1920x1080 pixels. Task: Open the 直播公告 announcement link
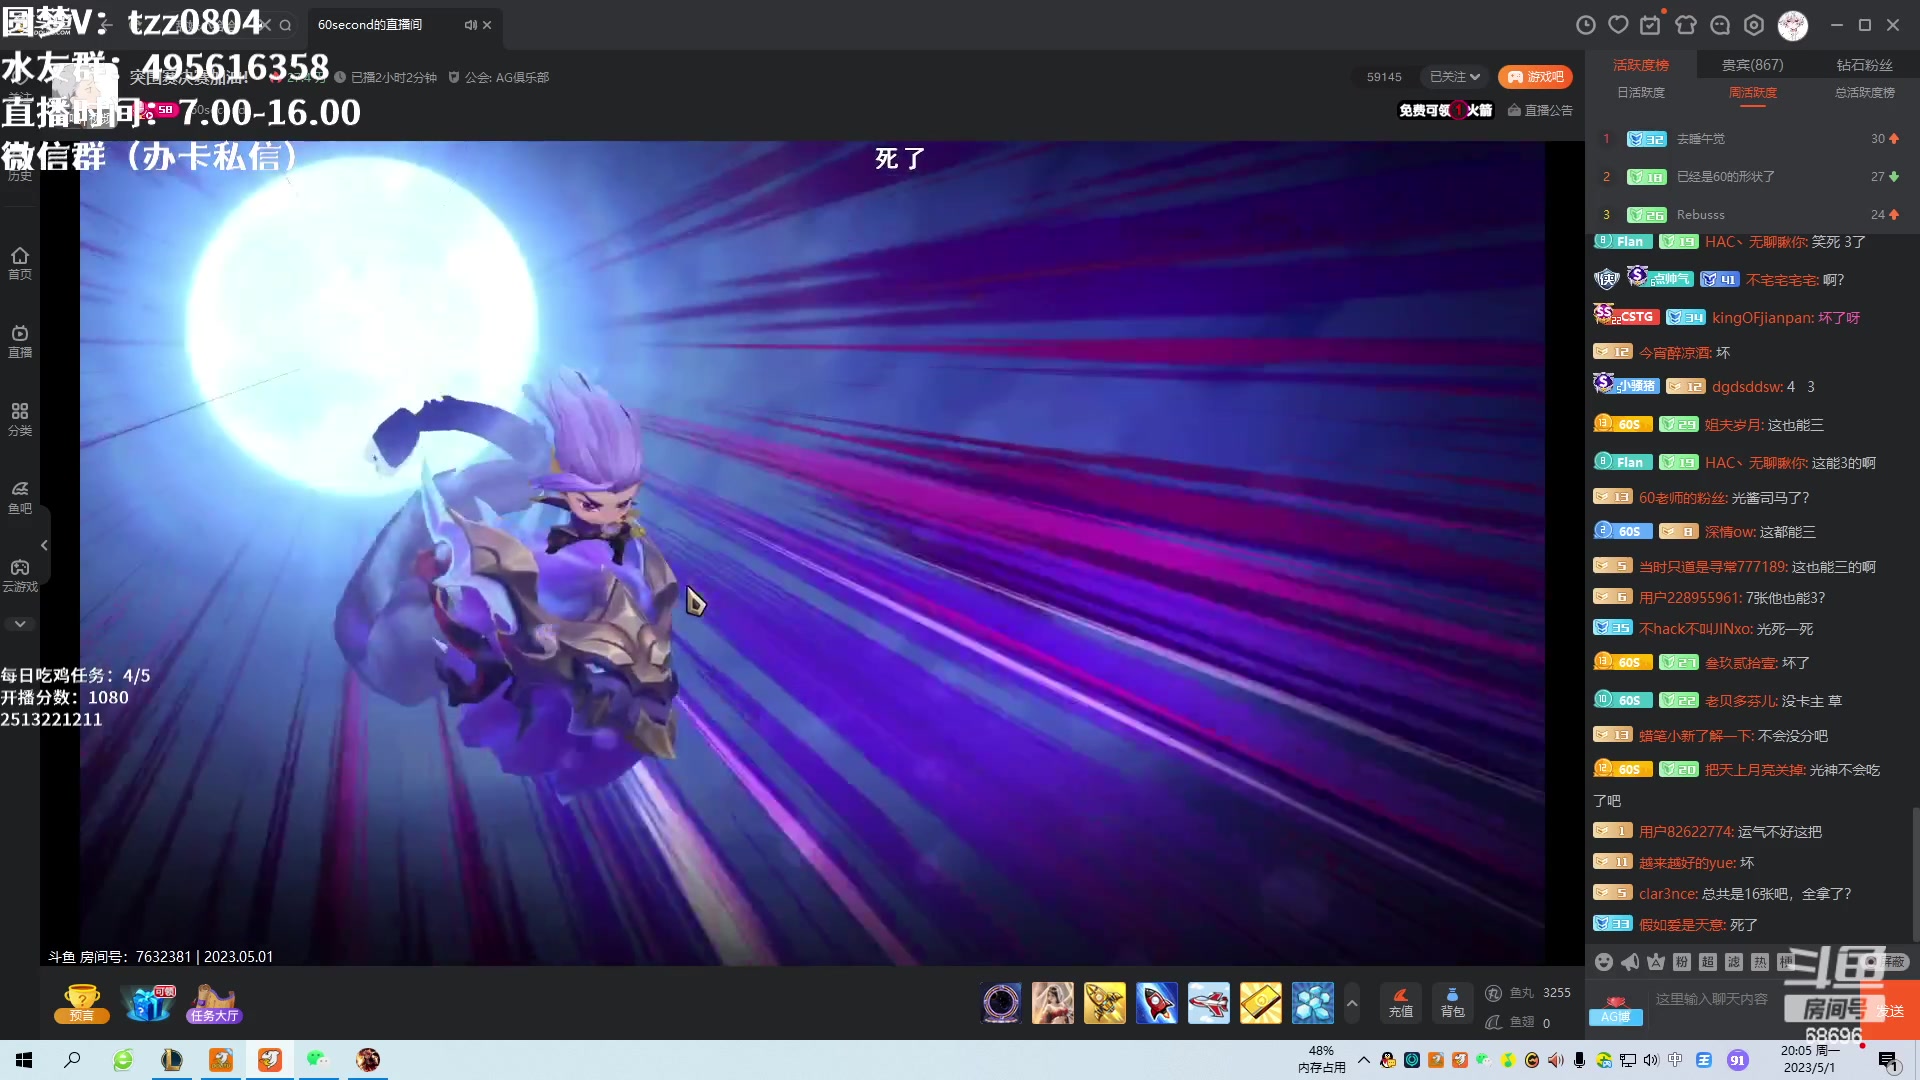click(x=1540, y=110)
